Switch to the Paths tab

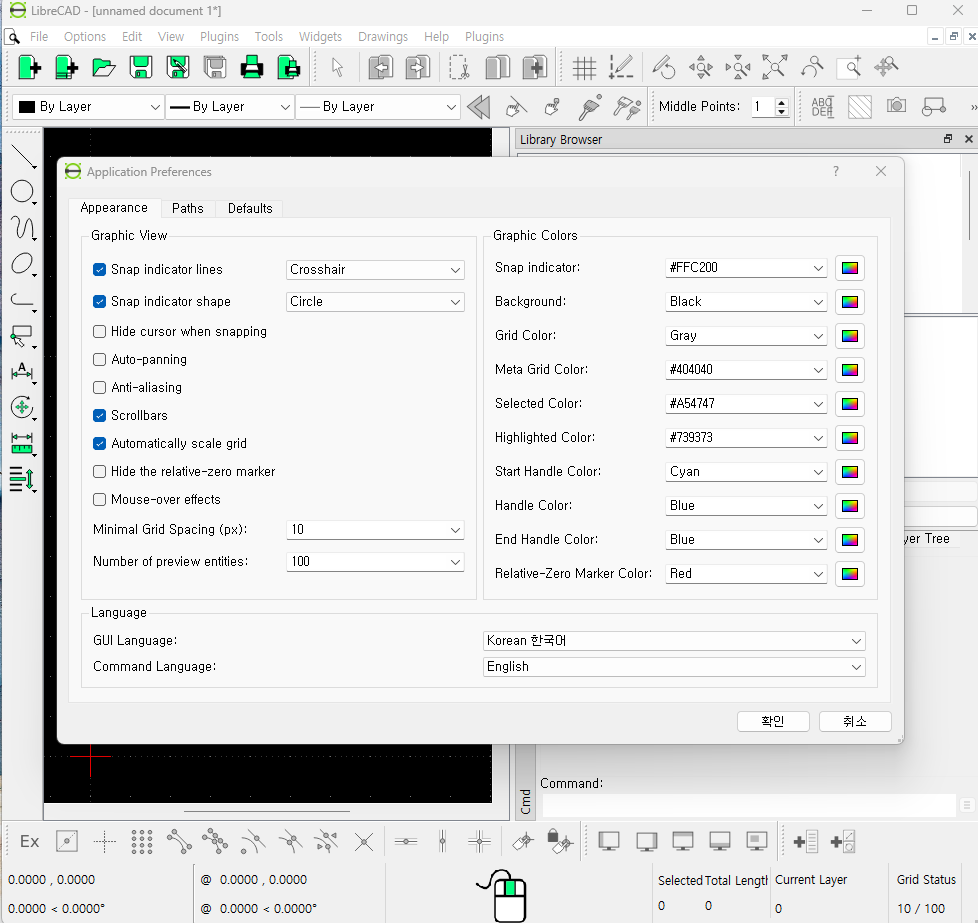point(187,208)
